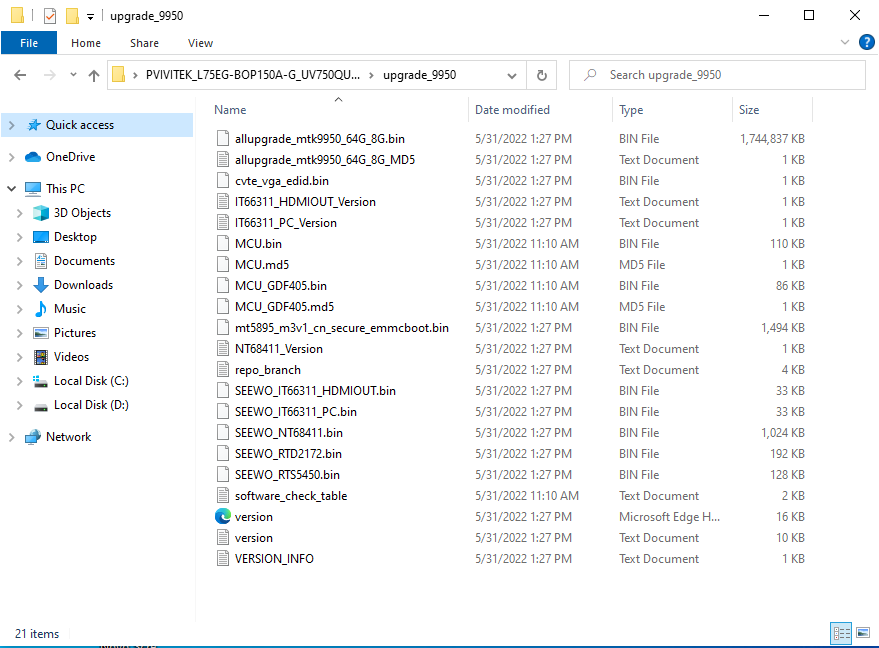
Task: Select Local Disk (D:) drive icon
Action: click(x=41, y=406)
